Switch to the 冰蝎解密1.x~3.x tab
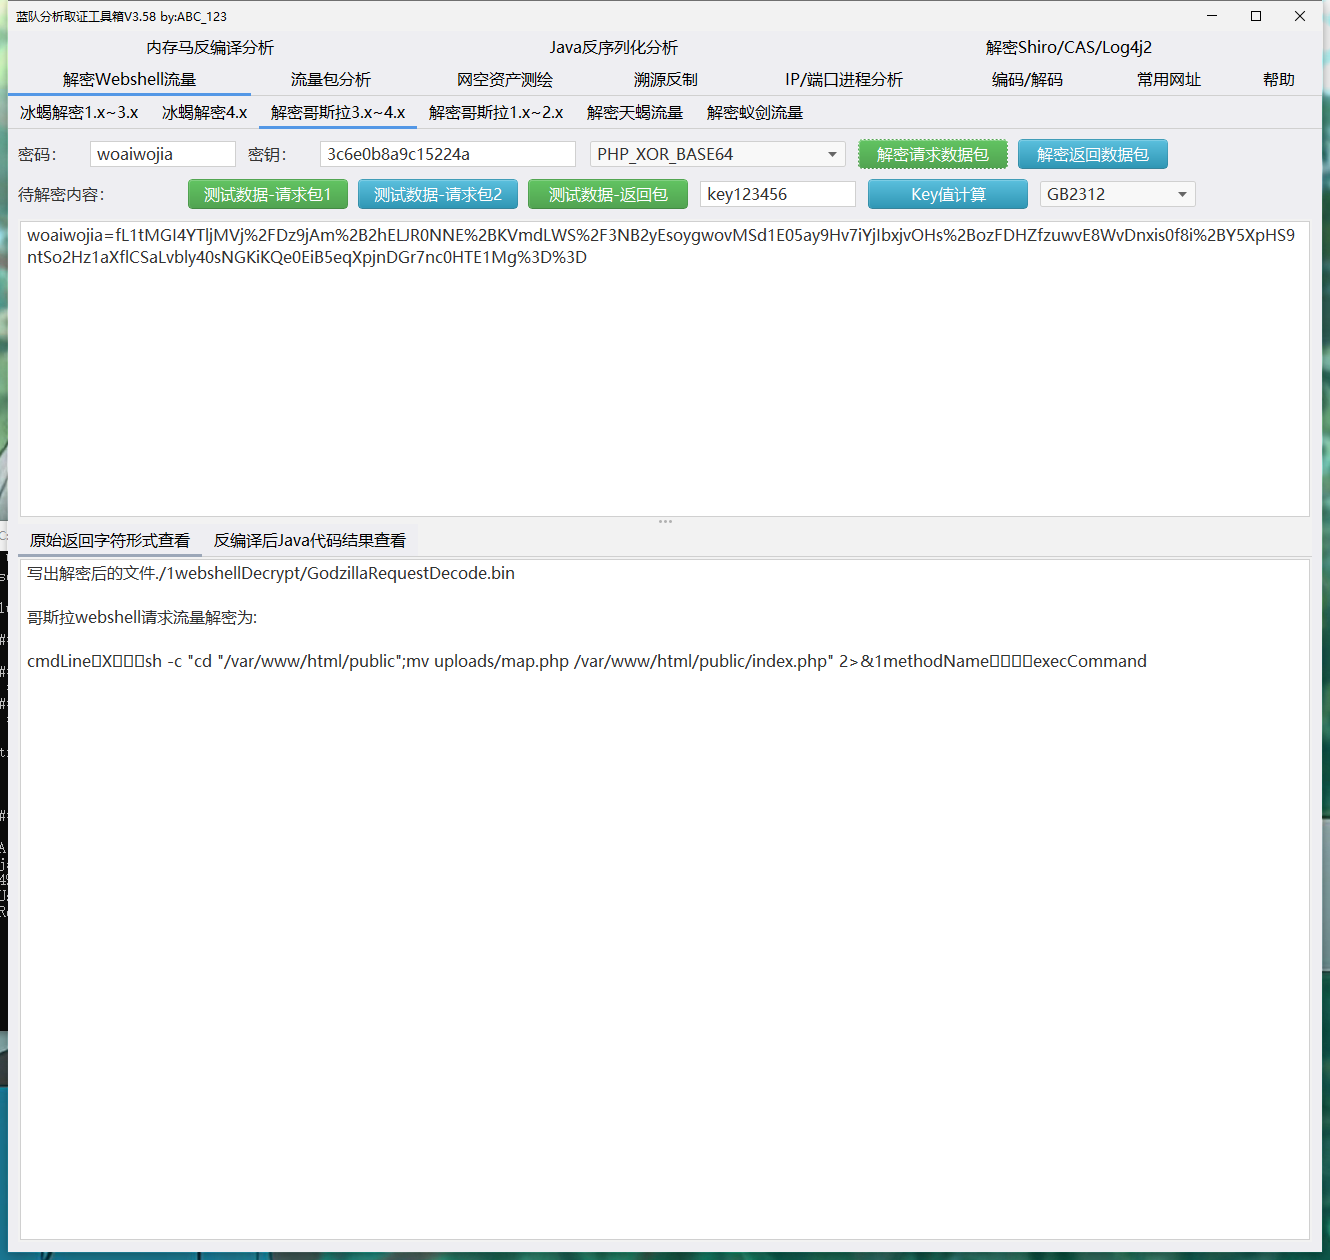Image resolution: width=1330 pixels, height=1260 pixels. click(x=79, y=113)
